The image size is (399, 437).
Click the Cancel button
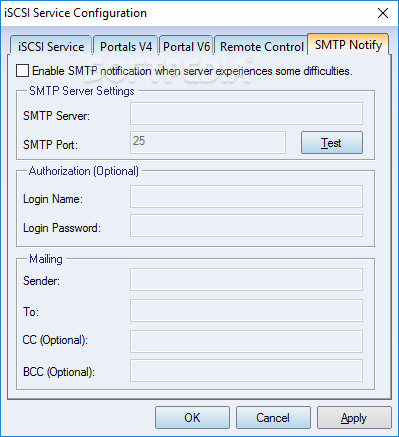[273, 417]
